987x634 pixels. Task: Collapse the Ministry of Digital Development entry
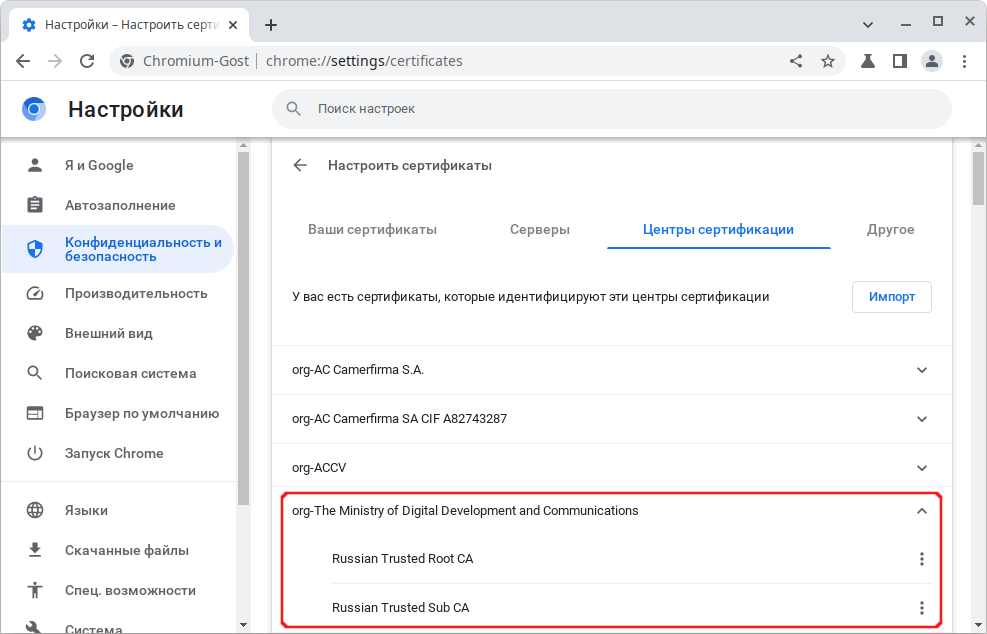[x=922, y=511]
